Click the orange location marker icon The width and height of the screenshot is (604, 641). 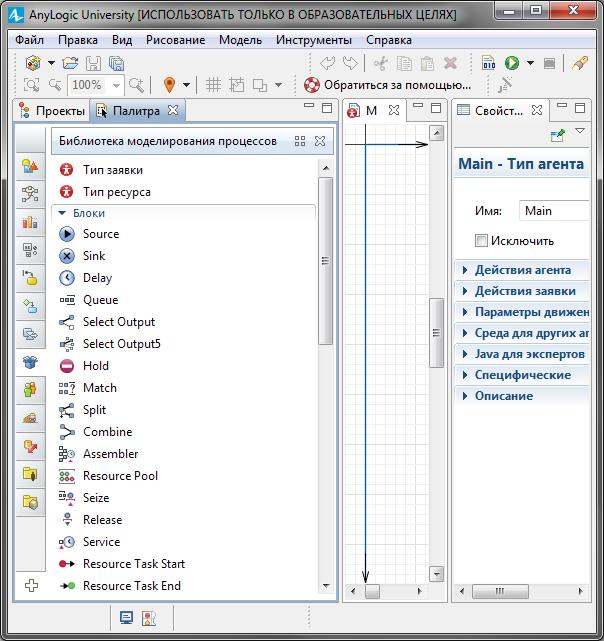169,85
